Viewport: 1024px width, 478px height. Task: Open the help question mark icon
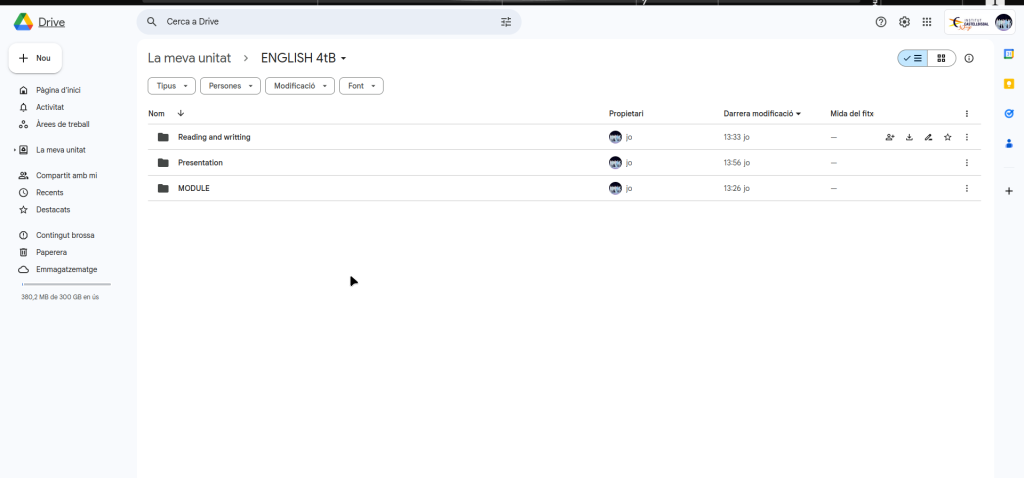[x=881, y=22]
